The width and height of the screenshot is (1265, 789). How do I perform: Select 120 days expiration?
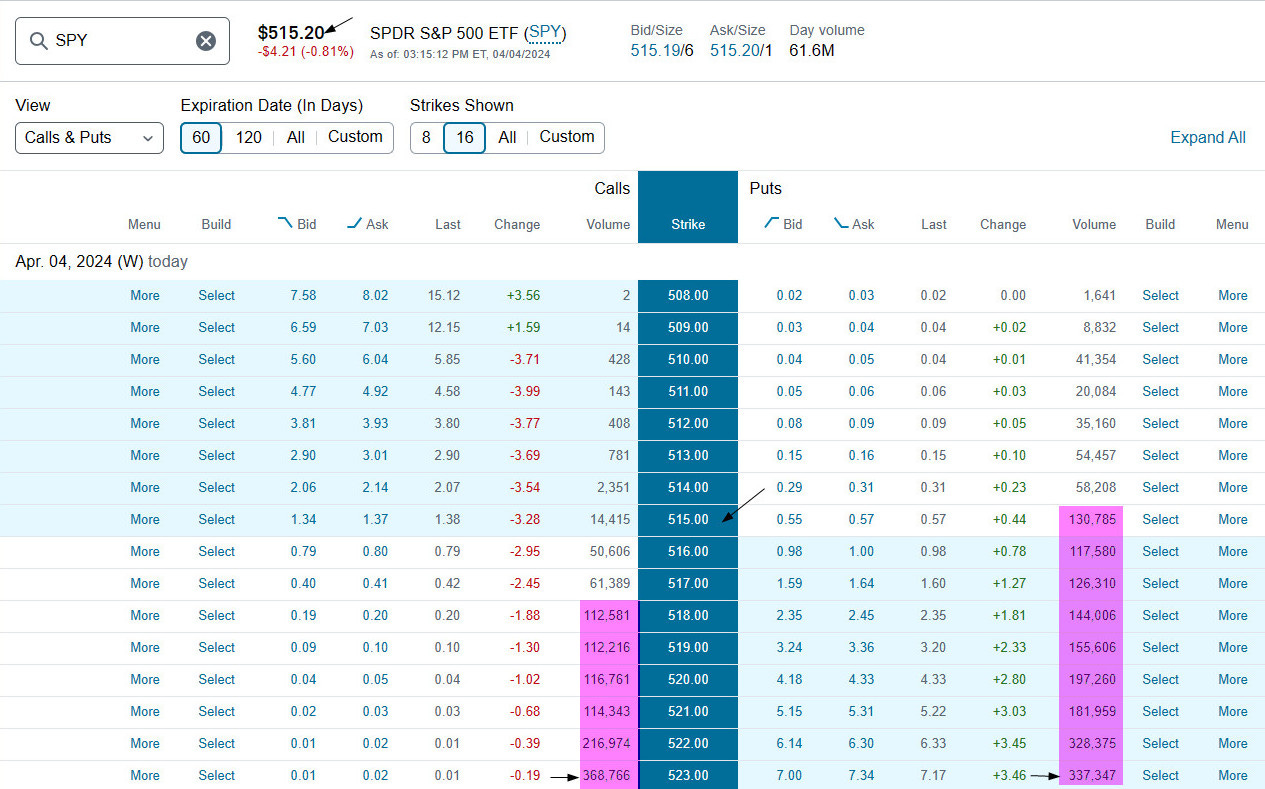248,138
